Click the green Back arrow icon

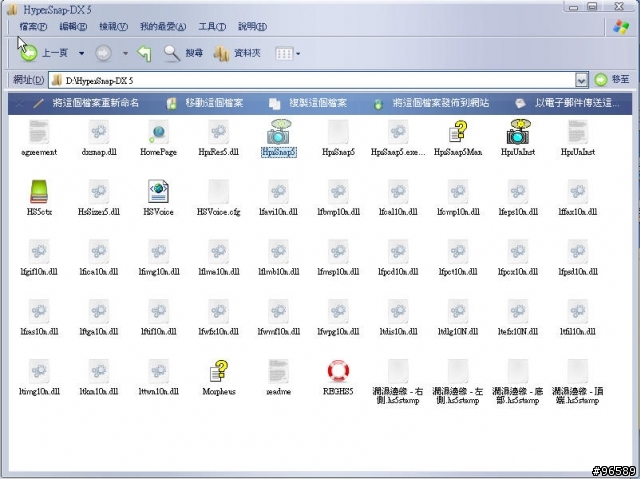coord(29,53)
